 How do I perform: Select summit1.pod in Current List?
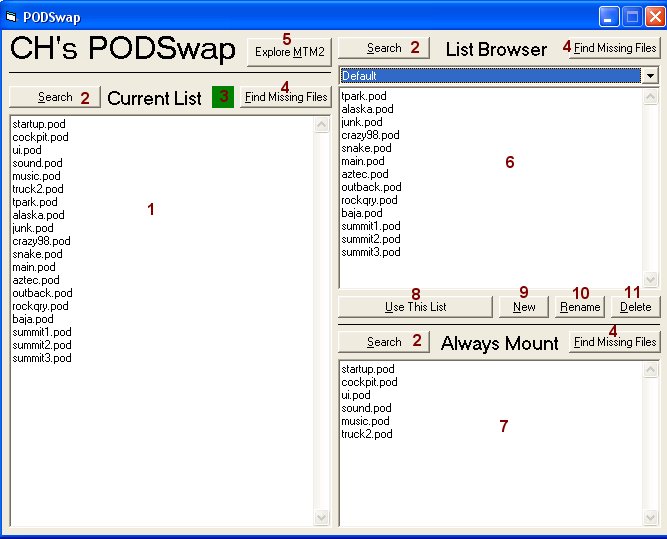42,332
